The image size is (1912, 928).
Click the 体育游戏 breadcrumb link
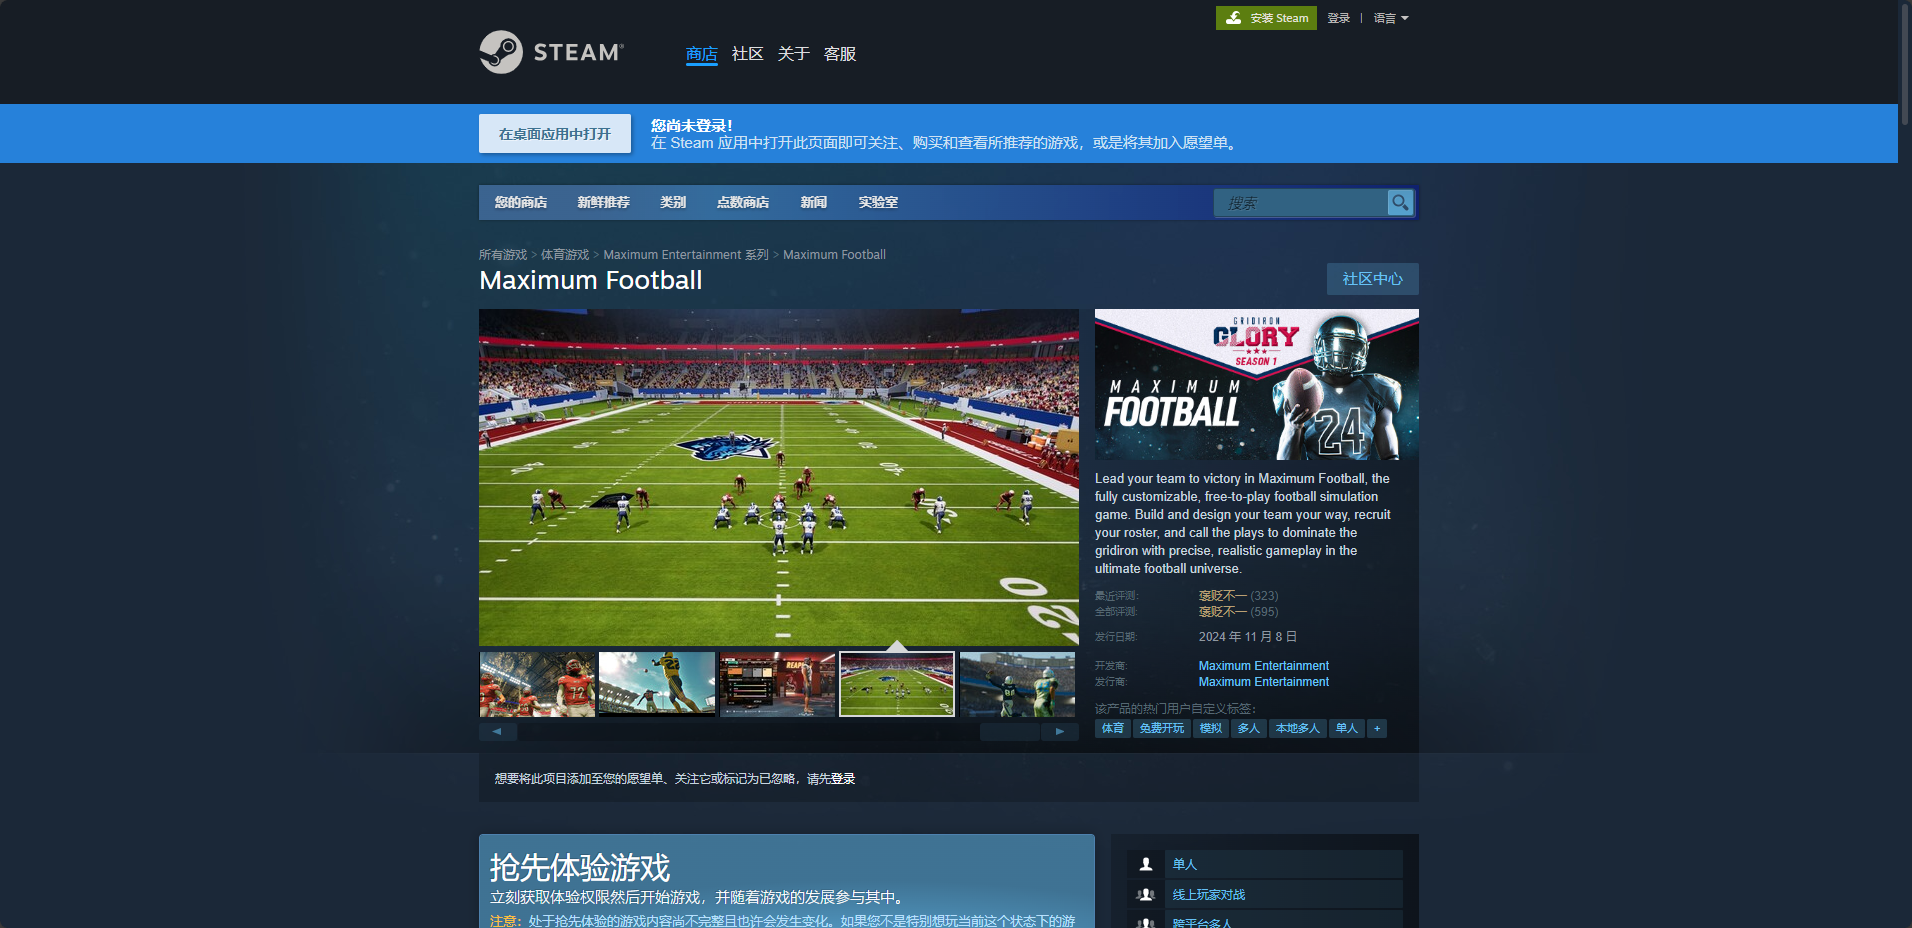coord(565,255)
